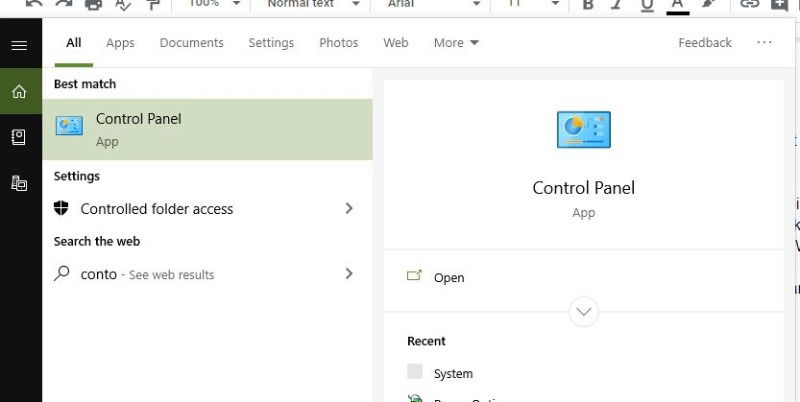The height and width of the screenshot is (402, 800).
Task: Click the Feedback button
Action: [x=705, y=43]
